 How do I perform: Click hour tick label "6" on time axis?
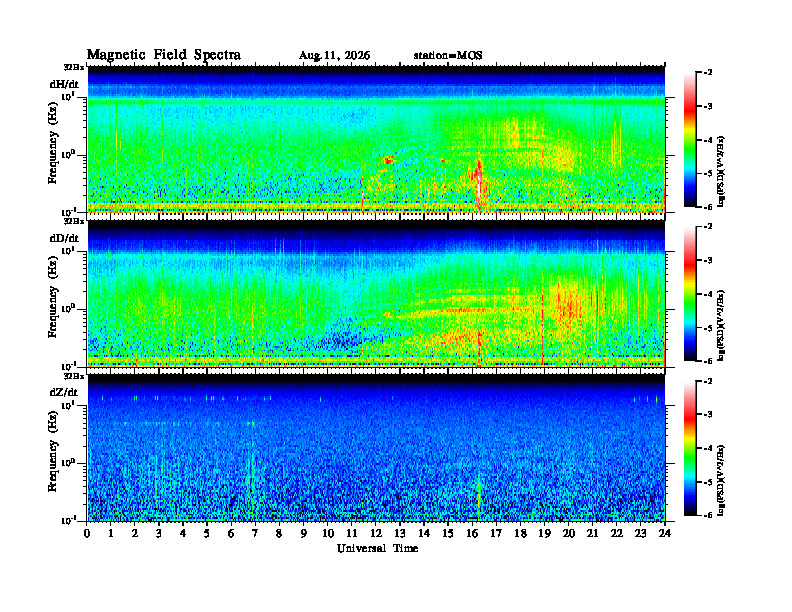pos(231,534)
